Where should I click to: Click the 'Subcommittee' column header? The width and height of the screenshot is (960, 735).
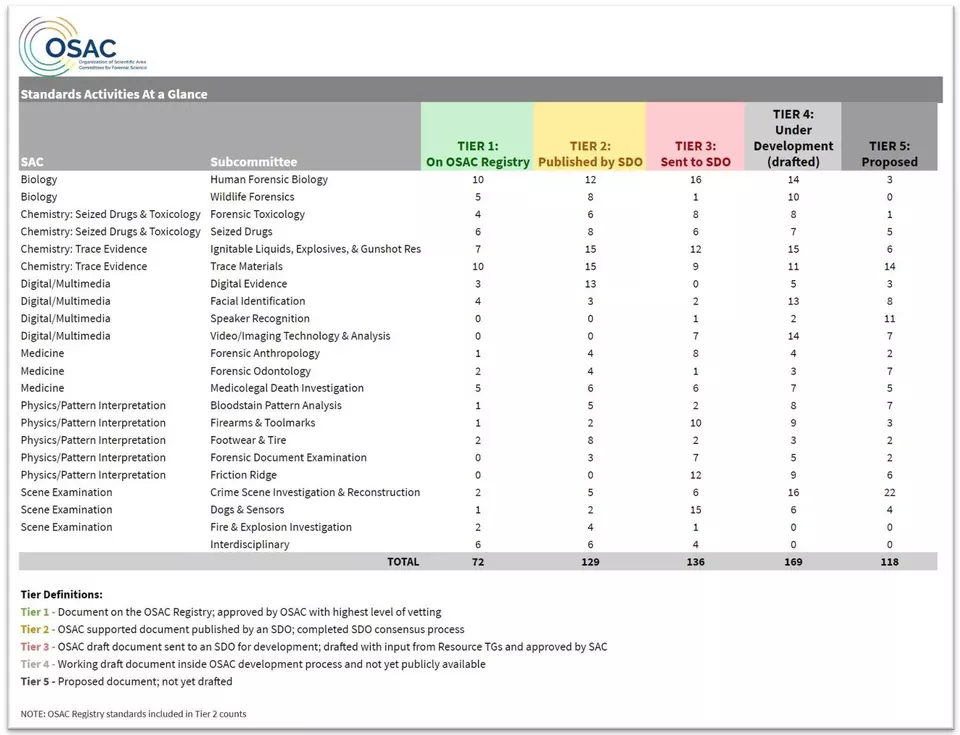pos(253,162)
